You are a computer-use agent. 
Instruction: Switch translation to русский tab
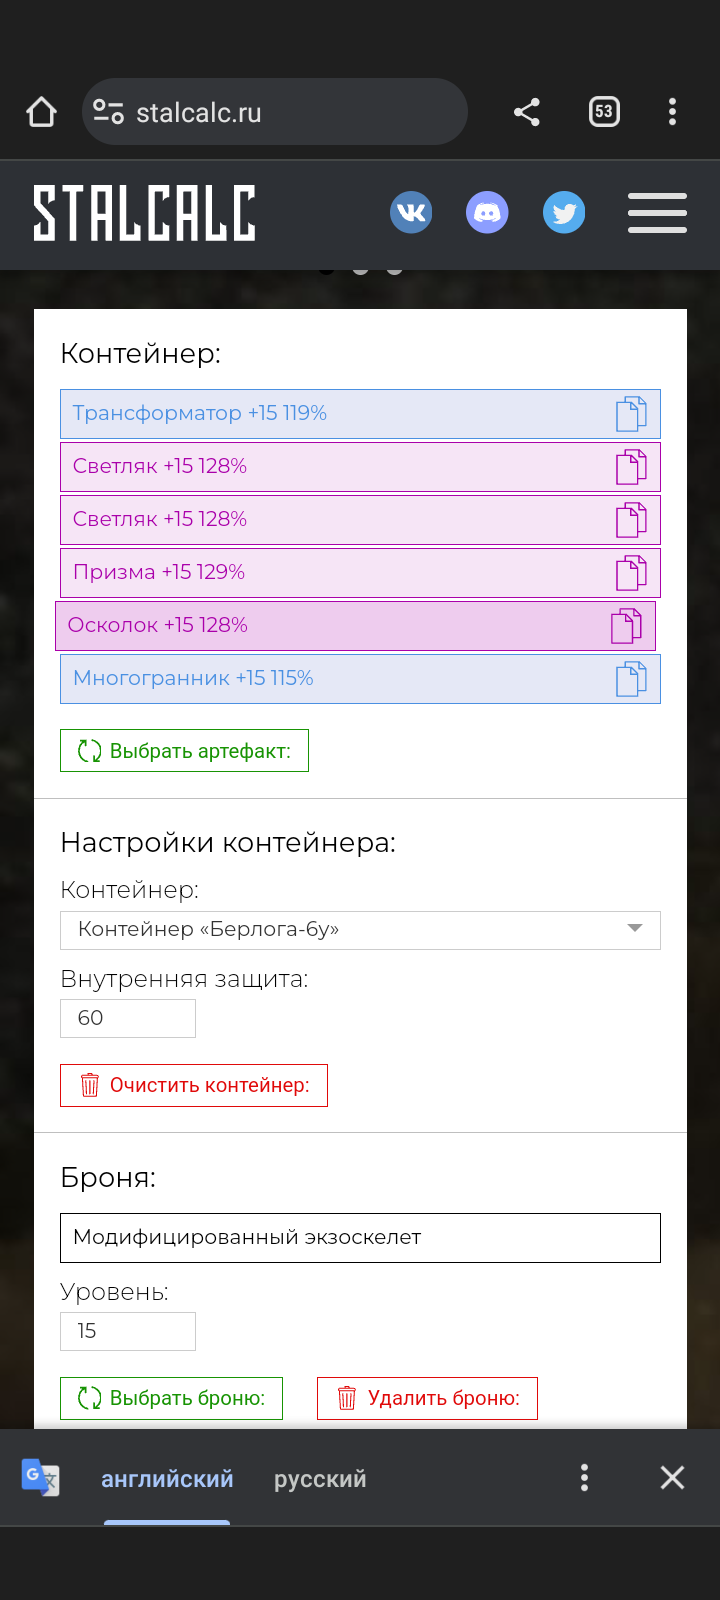[x=320, y=1479]
